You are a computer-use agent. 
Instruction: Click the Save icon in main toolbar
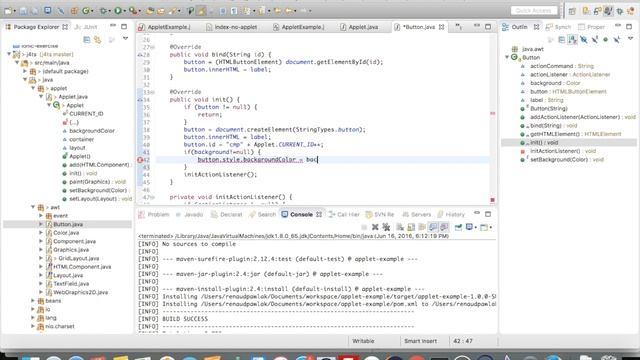[23, 11]
